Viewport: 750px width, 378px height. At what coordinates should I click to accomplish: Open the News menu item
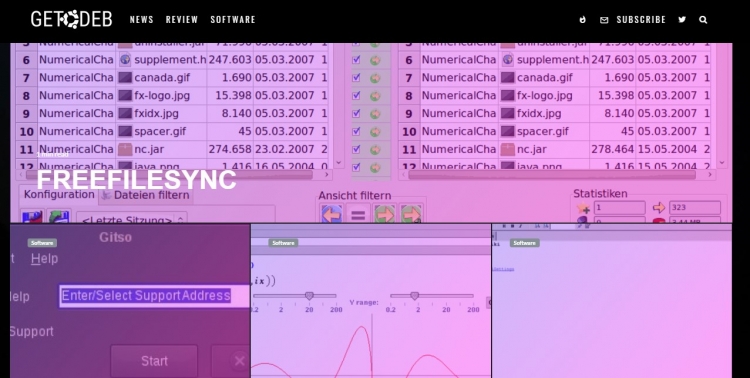(142, 20)
